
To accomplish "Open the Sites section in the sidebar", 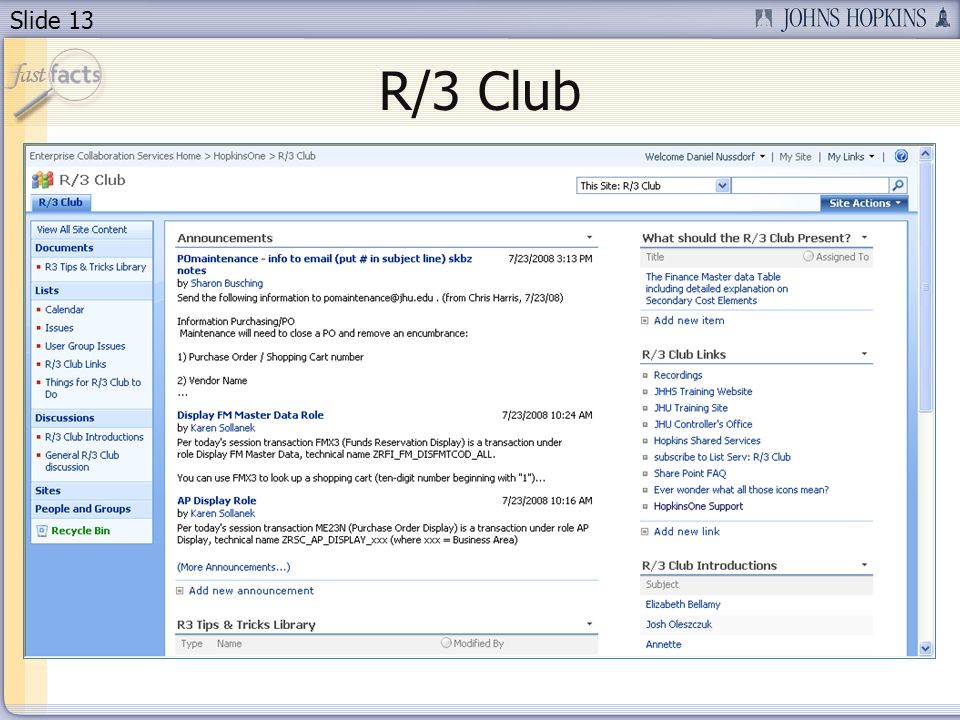I will coord(48,491).
